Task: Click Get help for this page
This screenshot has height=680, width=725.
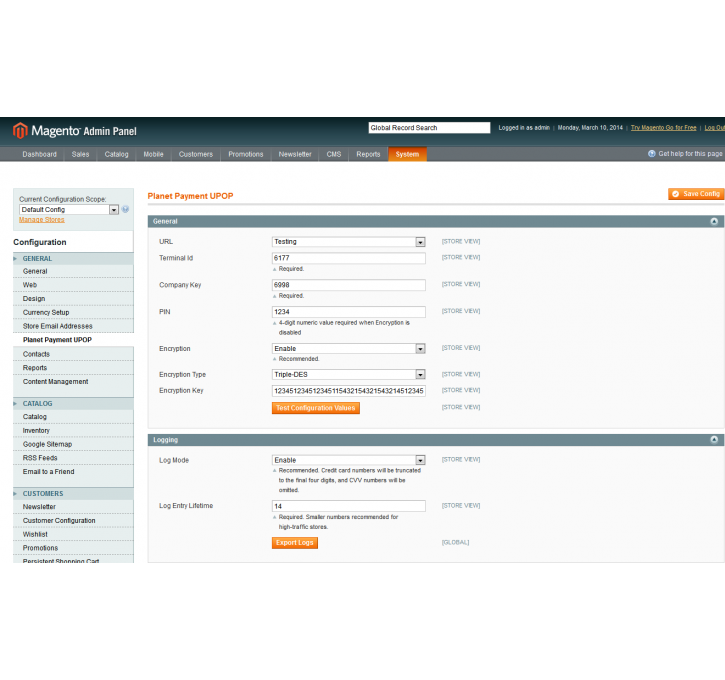Action: tap(690, 154)
